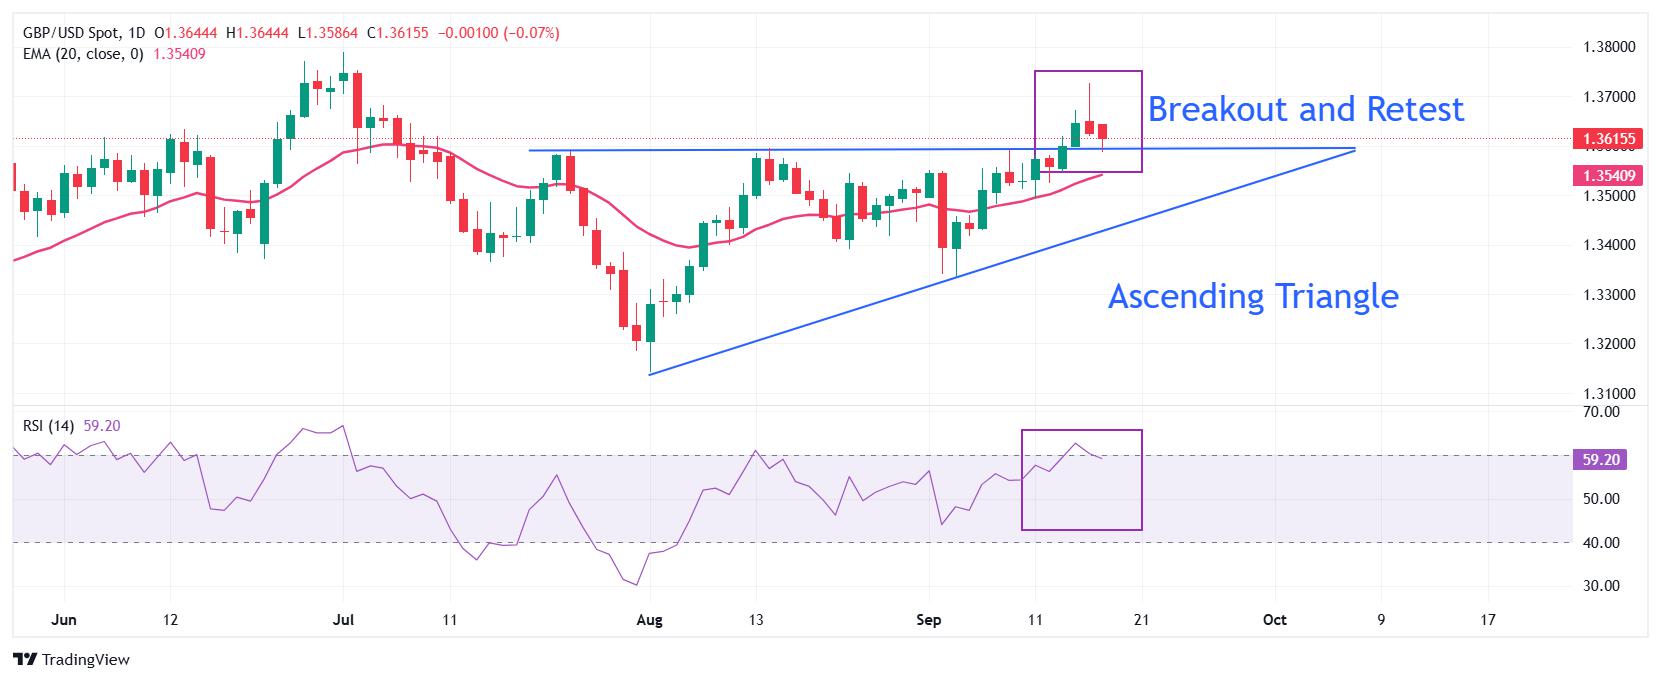The image size is (1661, 681).
Task: Select the RSI (14) indicator legend
Action: point(49,426)
